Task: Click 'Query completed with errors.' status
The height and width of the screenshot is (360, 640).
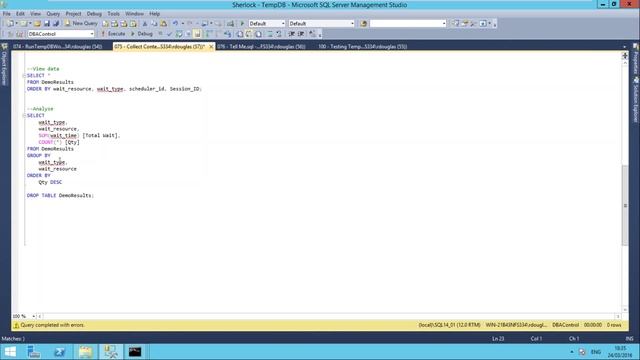Action: point(52,325)
